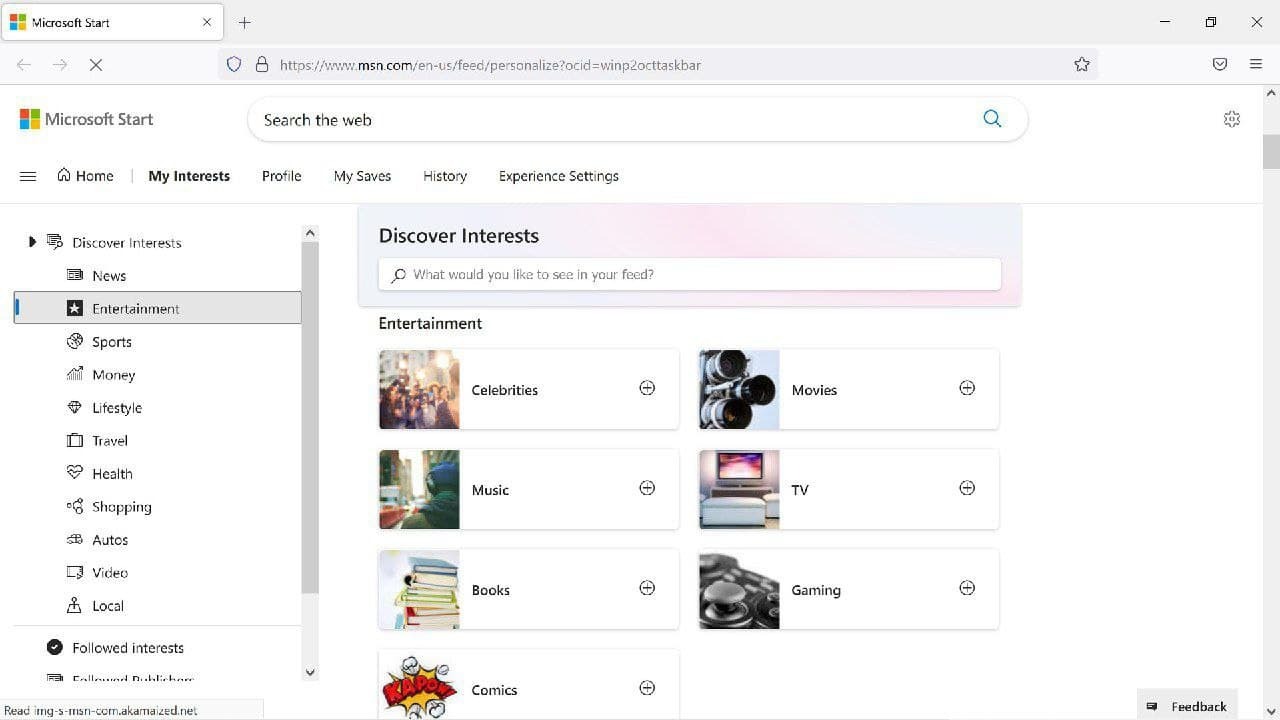Follow the Comics interest plus icon

coord(647,688)
